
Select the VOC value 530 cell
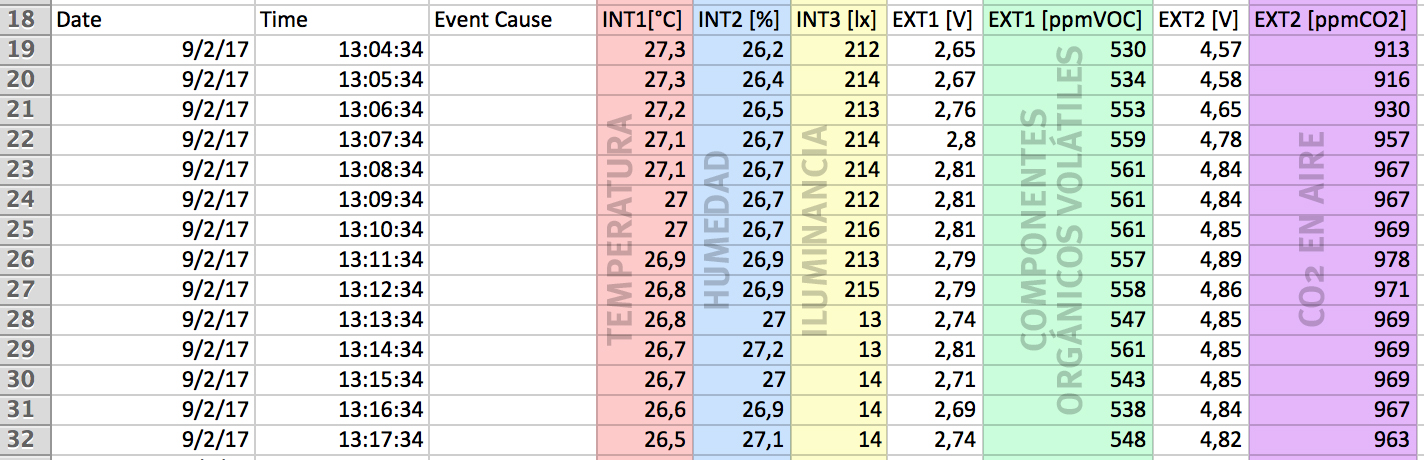[x=1068, y=50]
